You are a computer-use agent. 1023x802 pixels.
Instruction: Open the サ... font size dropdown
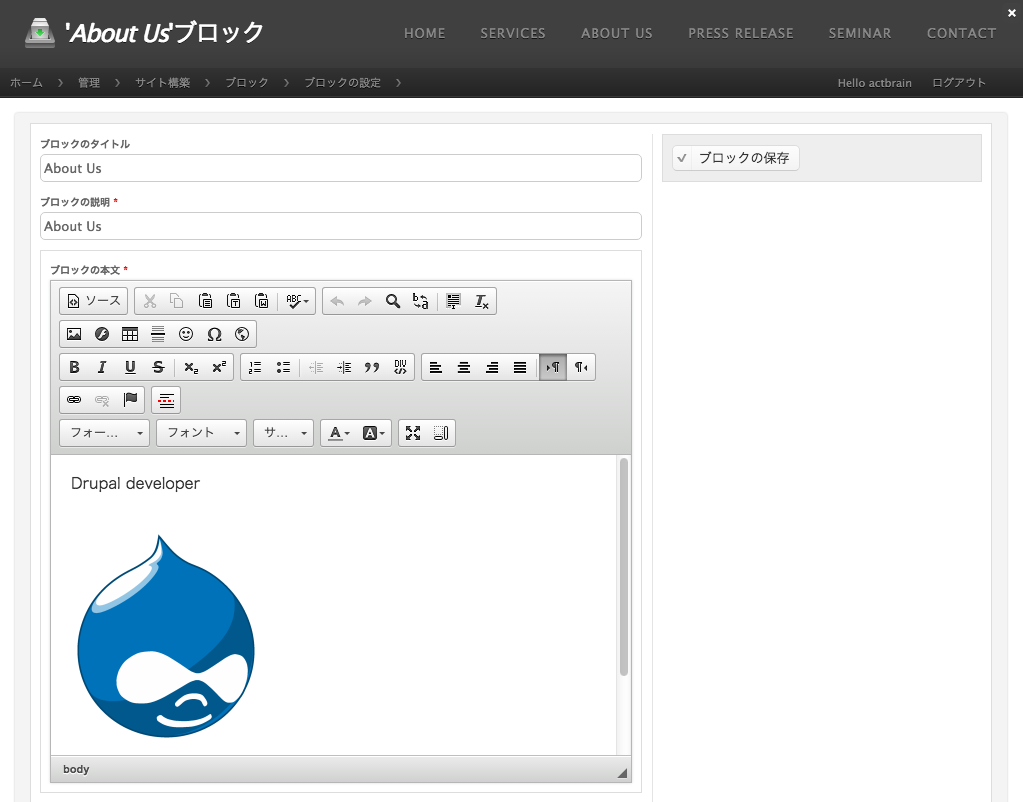click(284, 433)
